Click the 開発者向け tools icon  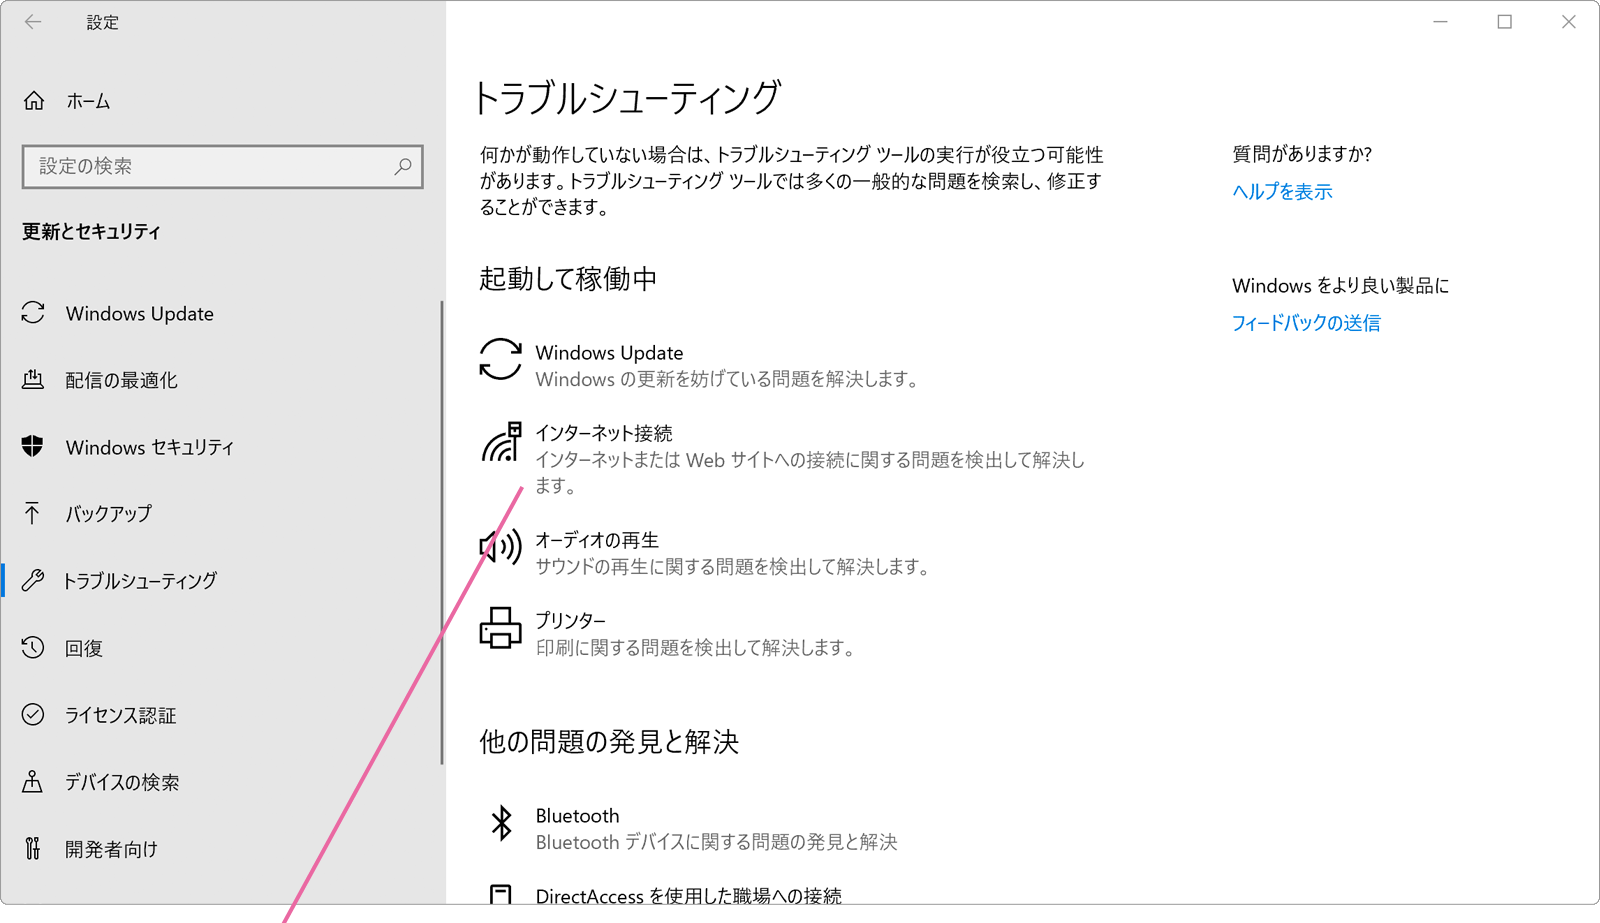(x=33, y=848)
